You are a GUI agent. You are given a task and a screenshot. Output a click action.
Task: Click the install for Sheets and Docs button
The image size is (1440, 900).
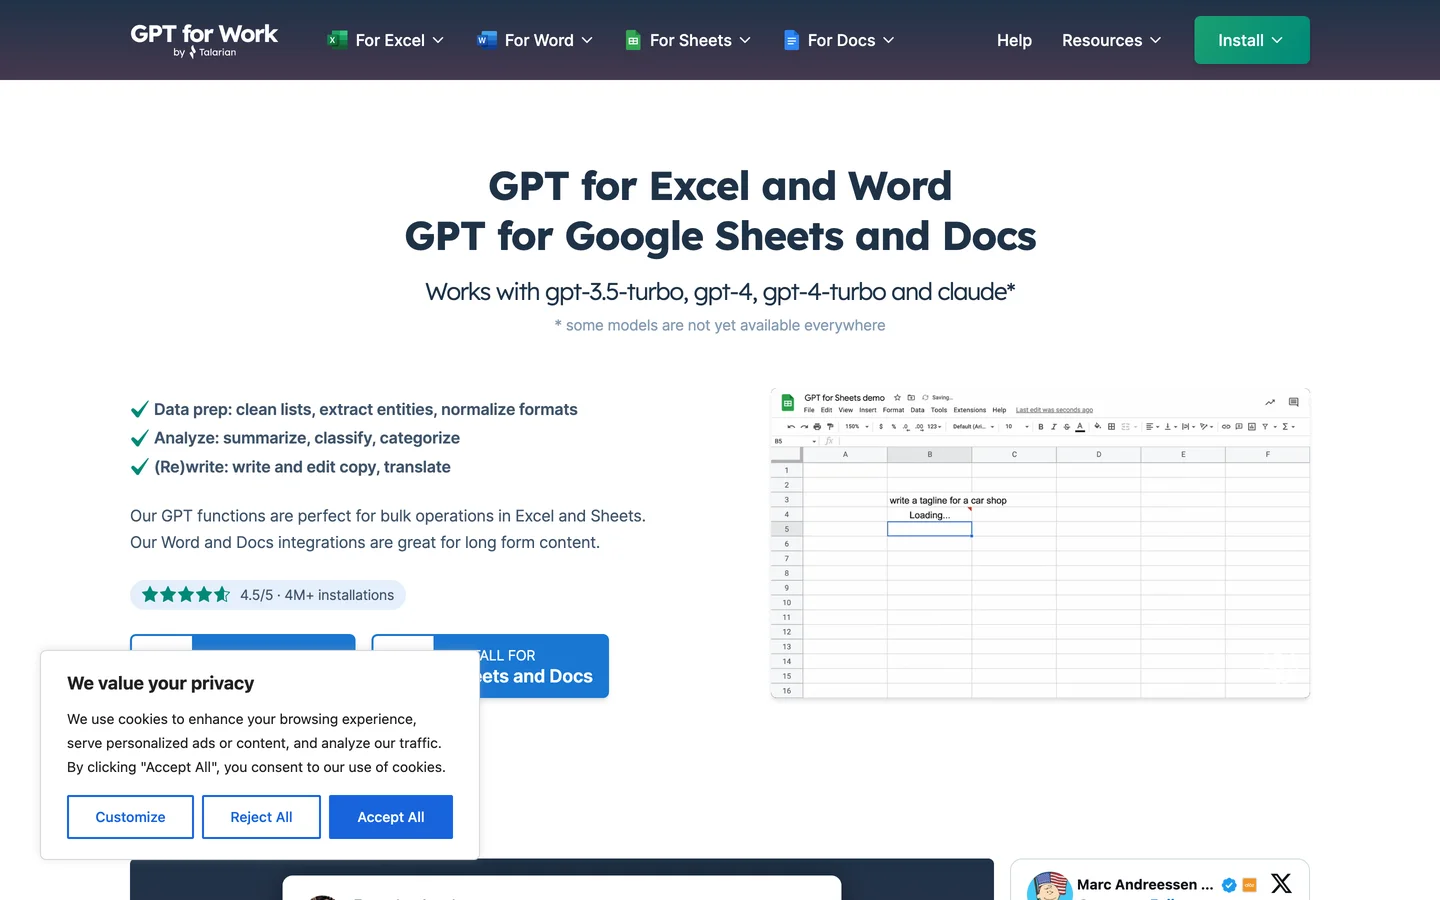[x=543, y=665]
